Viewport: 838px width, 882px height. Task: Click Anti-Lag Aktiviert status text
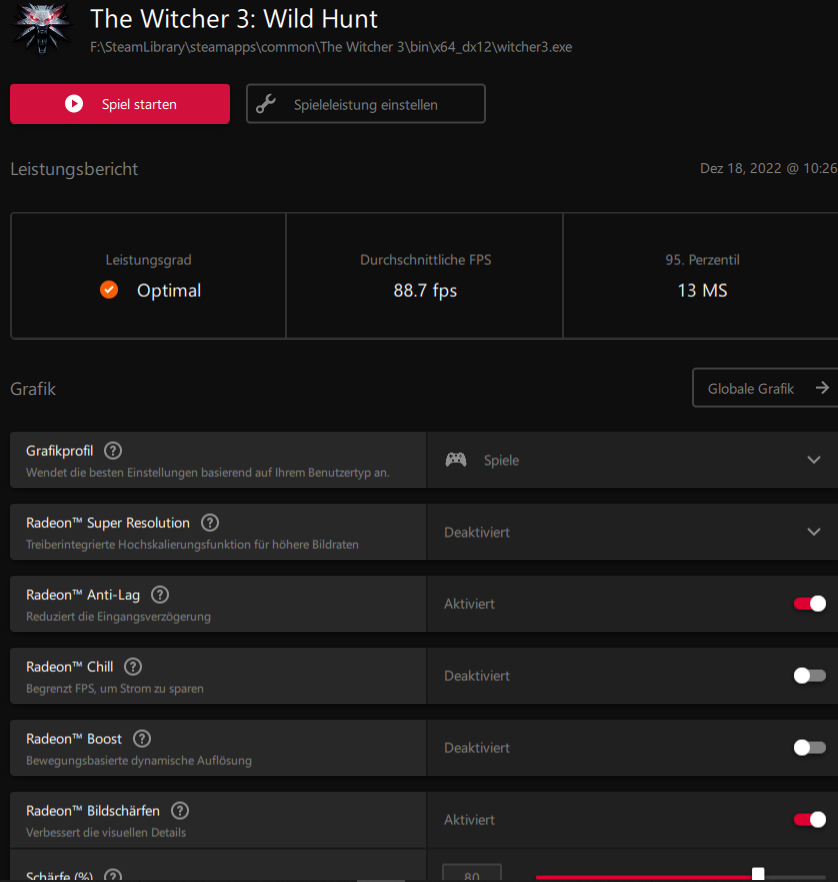[470, 604]
